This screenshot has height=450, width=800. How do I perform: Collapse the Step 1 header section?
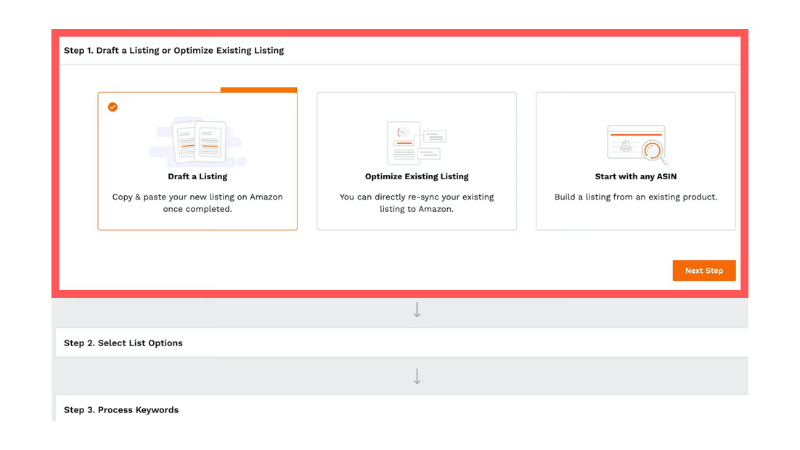click(174, 50)
